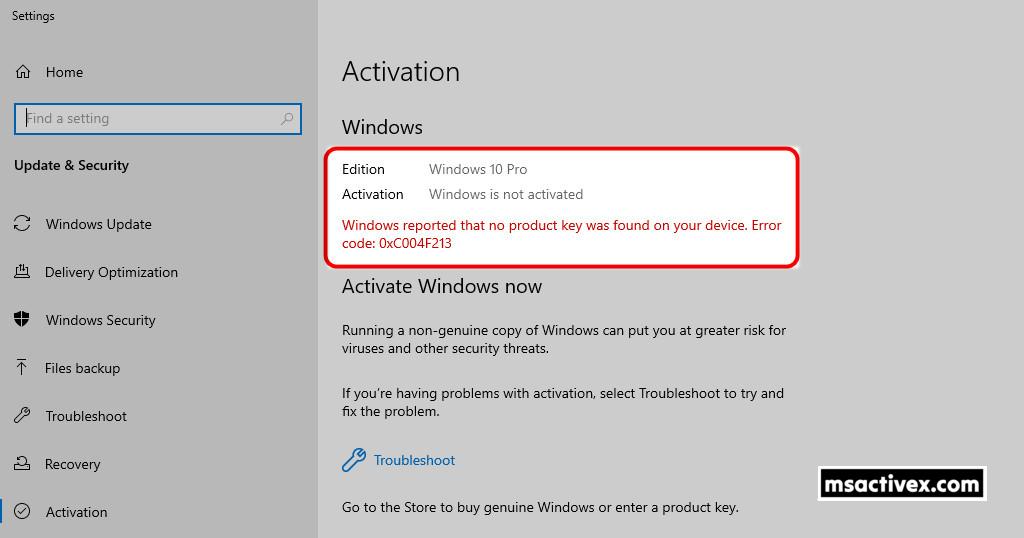Open Delivery Optimization page

(x=111, y=272)
